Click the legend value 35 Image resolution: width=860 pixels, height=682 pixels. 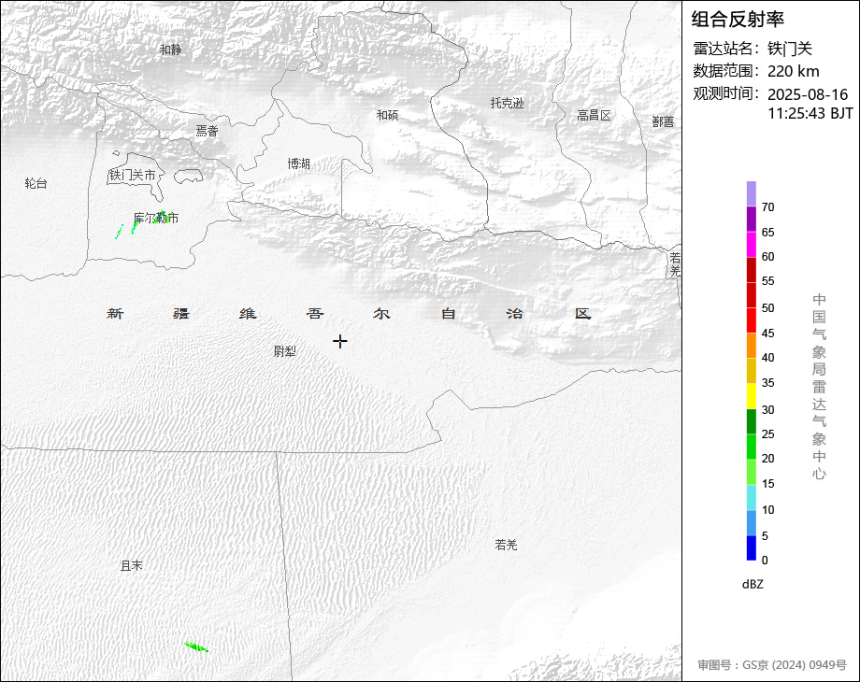pyautogui.click(x=768, y=383)
